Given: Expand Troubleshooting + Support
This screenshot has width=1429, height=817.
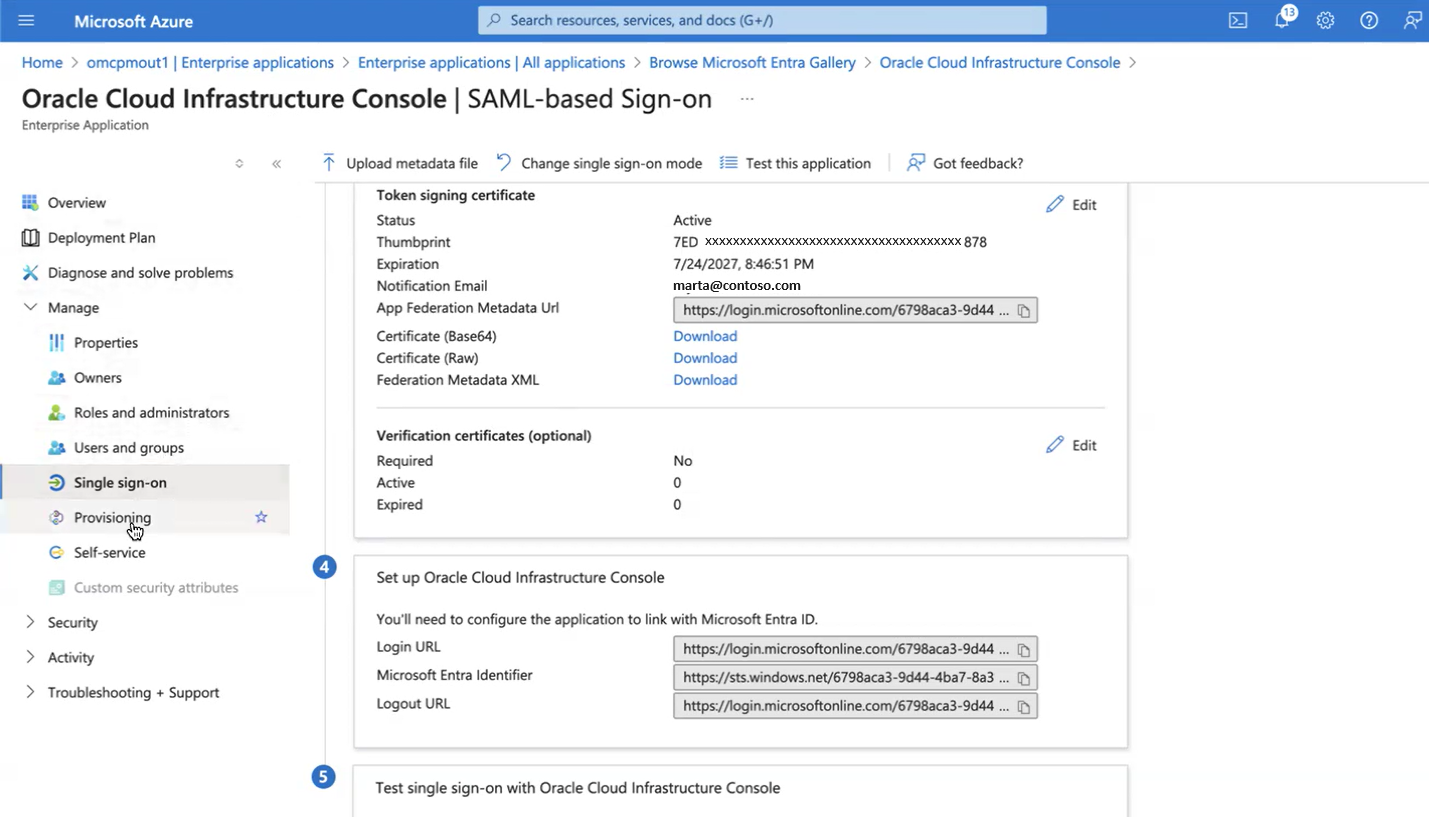Looking at the screenshot, I should tap(30, 692).
